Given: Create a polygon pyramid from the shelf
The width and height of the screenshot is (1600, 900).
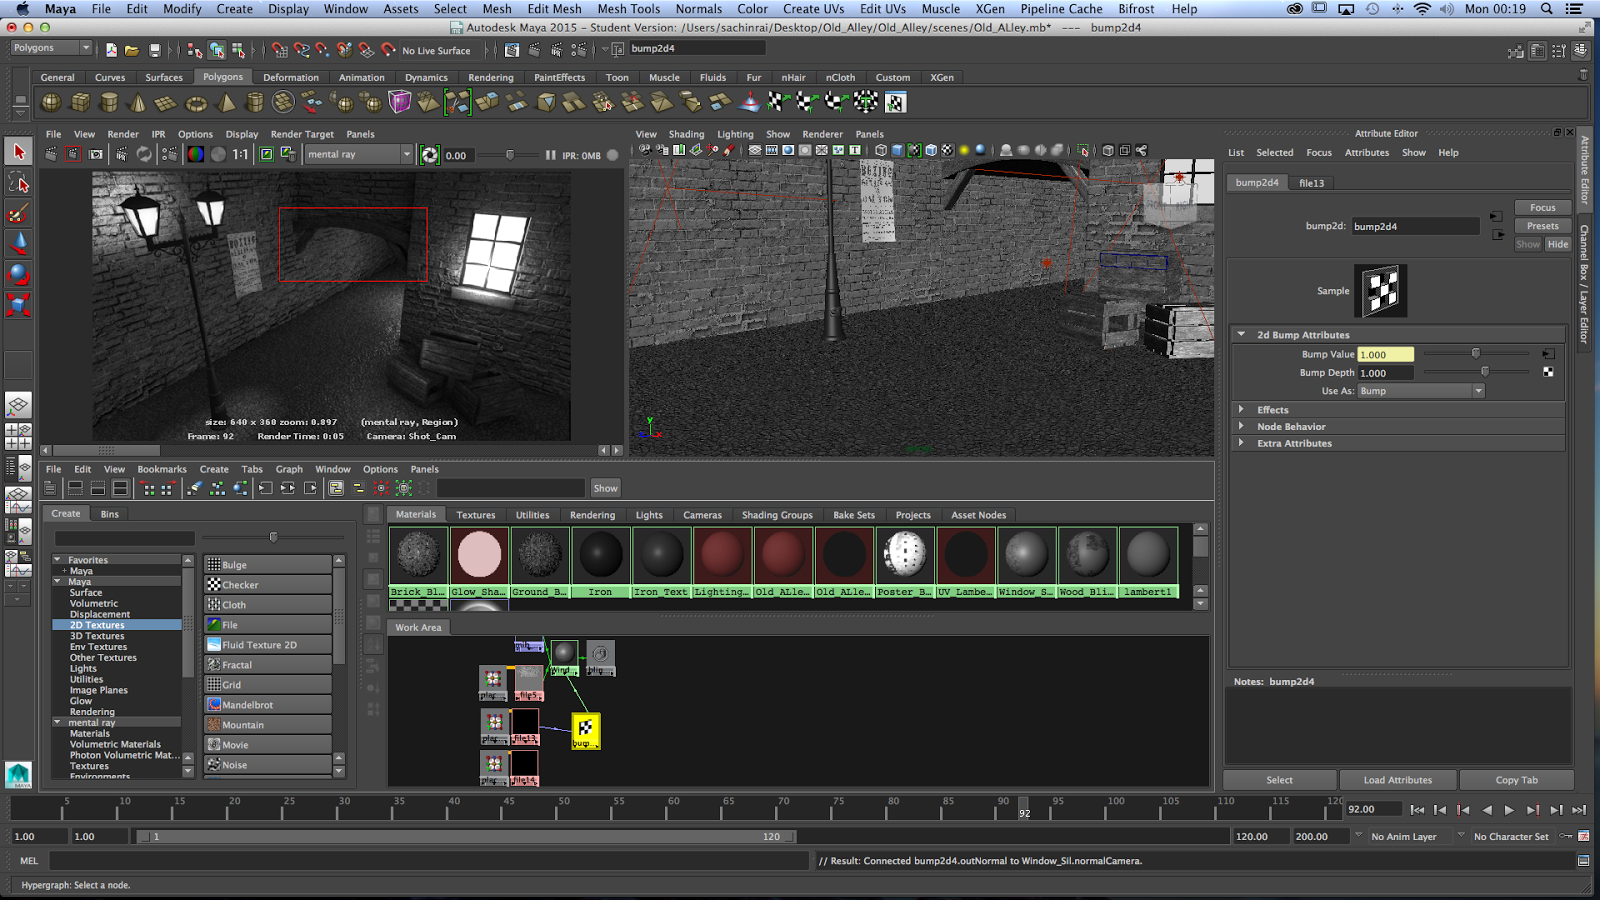Looking at the screenshot, I should [226, 102].
